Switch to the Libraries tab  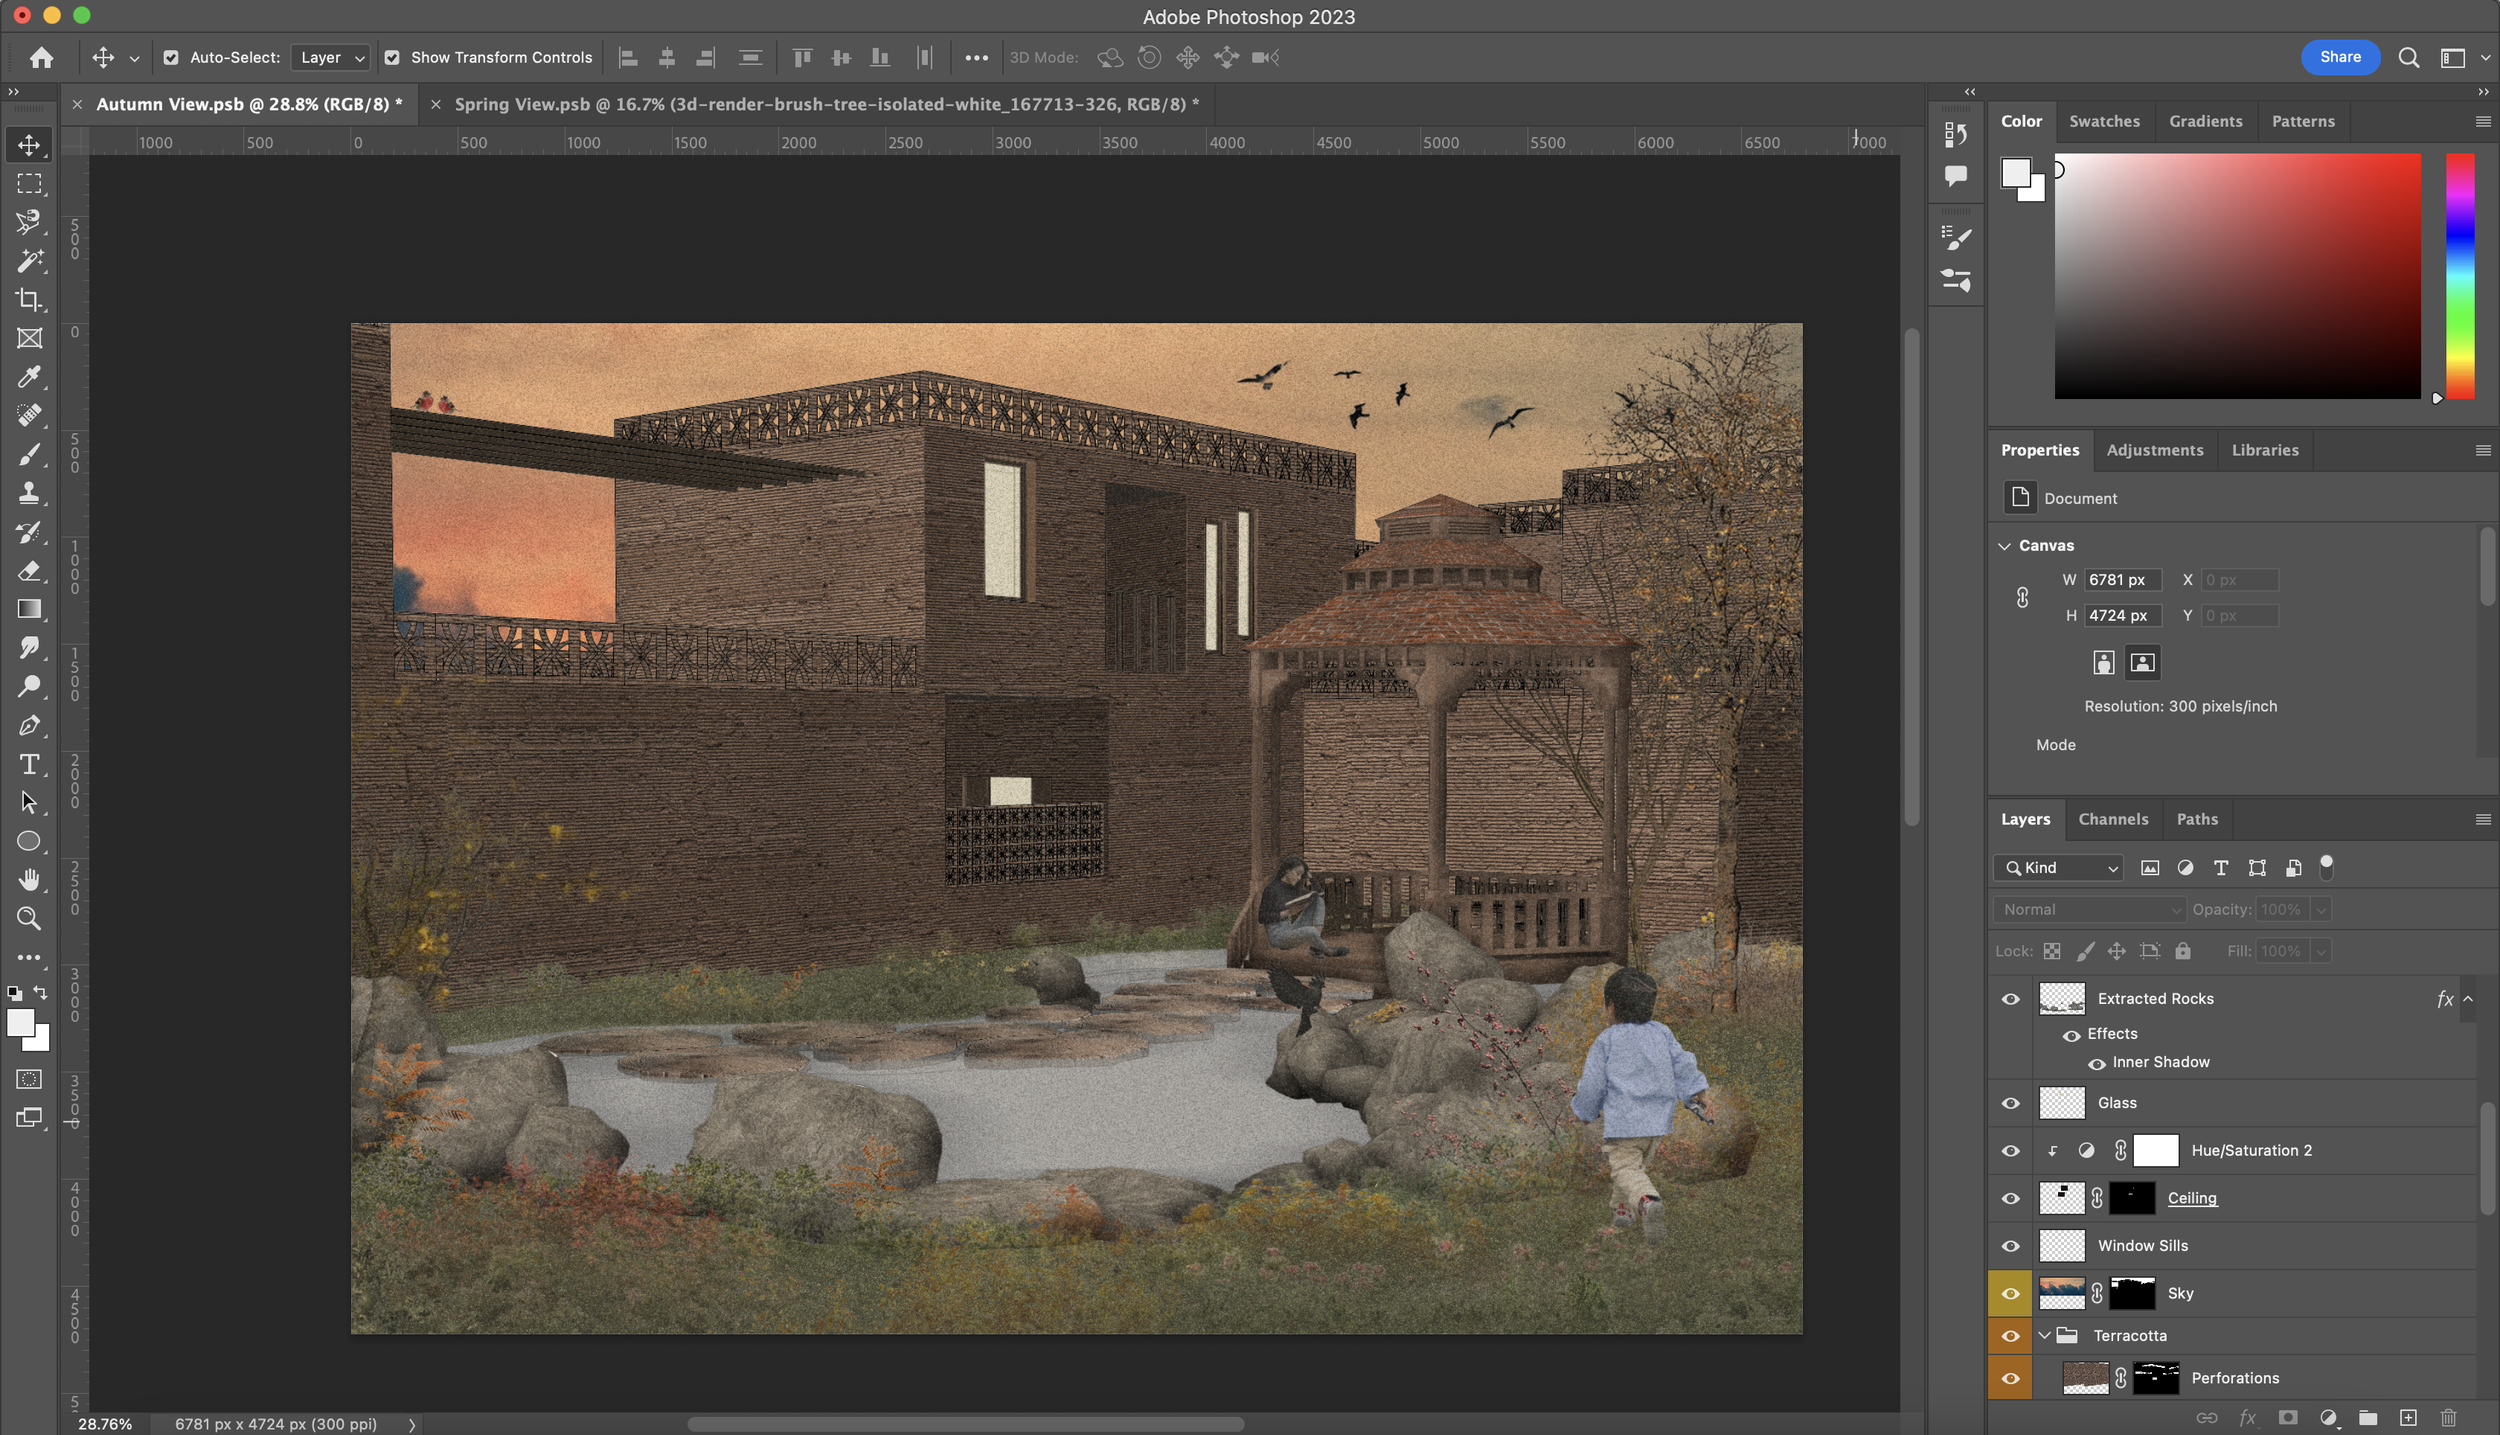[x=2263, y=450]
